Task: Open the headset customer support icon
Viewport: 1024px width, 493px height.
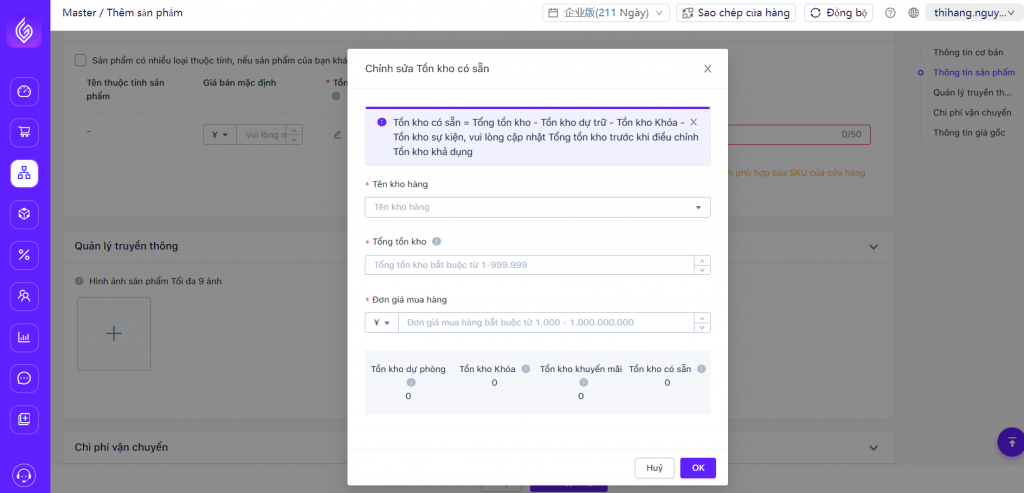Action: pos(24,475)
